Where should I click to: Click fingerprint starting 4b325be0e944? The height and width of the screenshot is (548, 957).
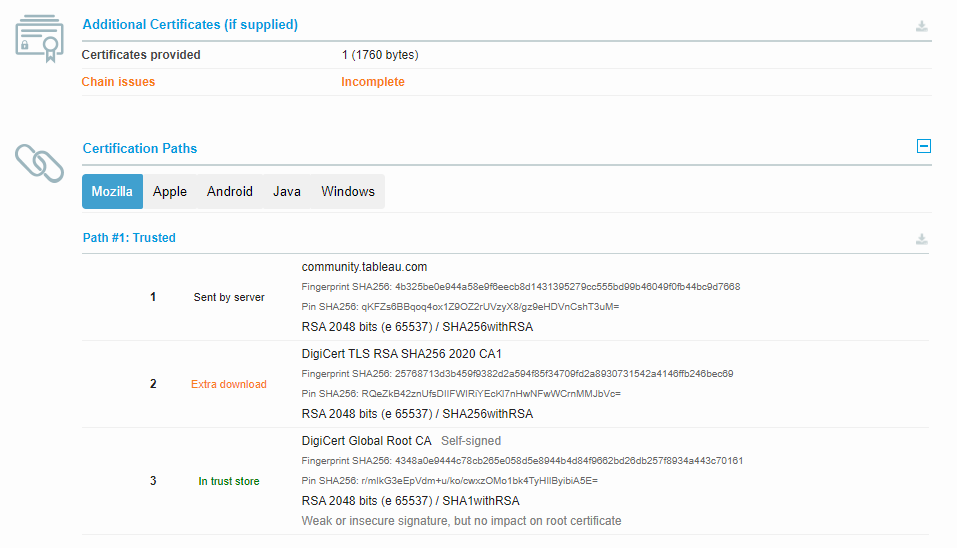click(x=521, y=287)
